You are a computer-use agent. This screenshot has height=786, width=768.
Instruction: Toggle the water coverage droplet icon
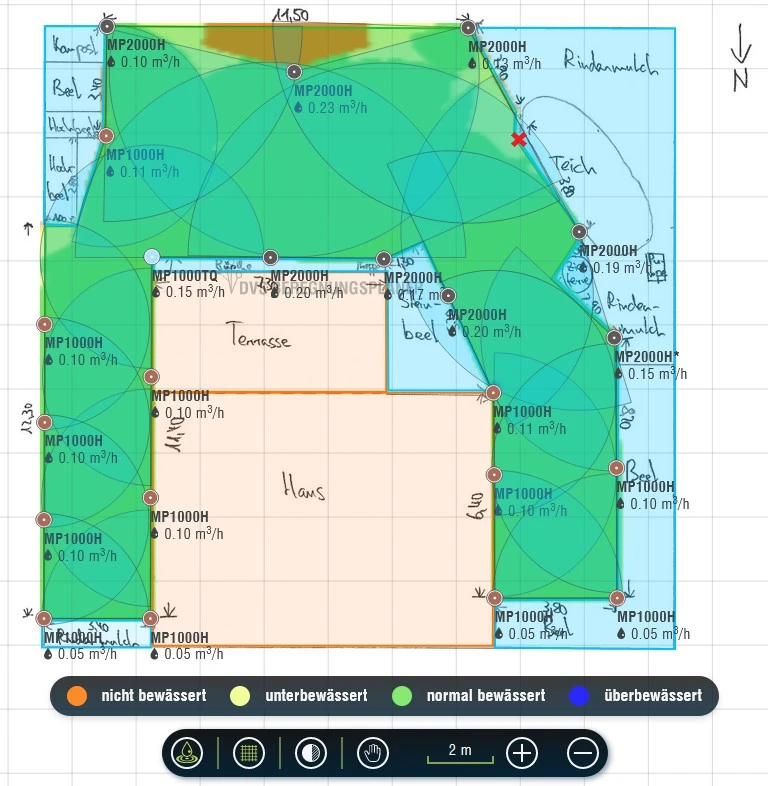pyautogui.click(x=187, y=753)
